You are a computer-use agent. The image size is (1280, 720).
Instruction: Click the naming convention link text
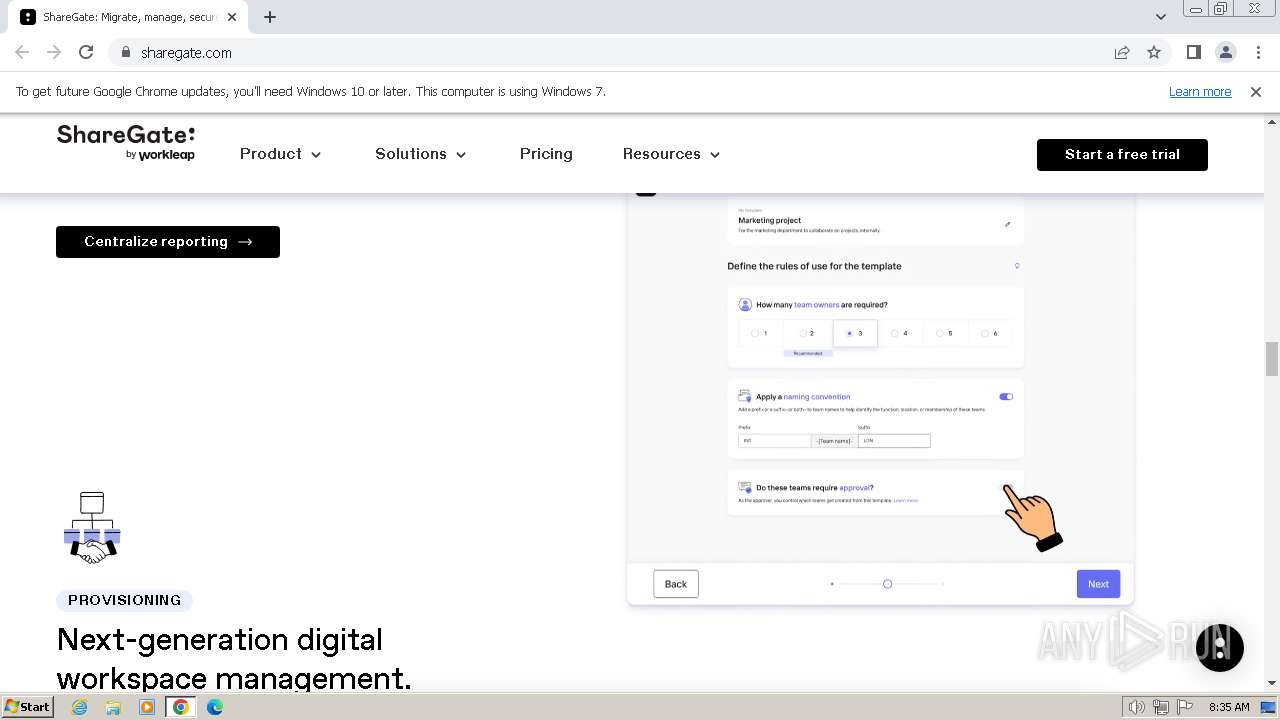[817, 397]
